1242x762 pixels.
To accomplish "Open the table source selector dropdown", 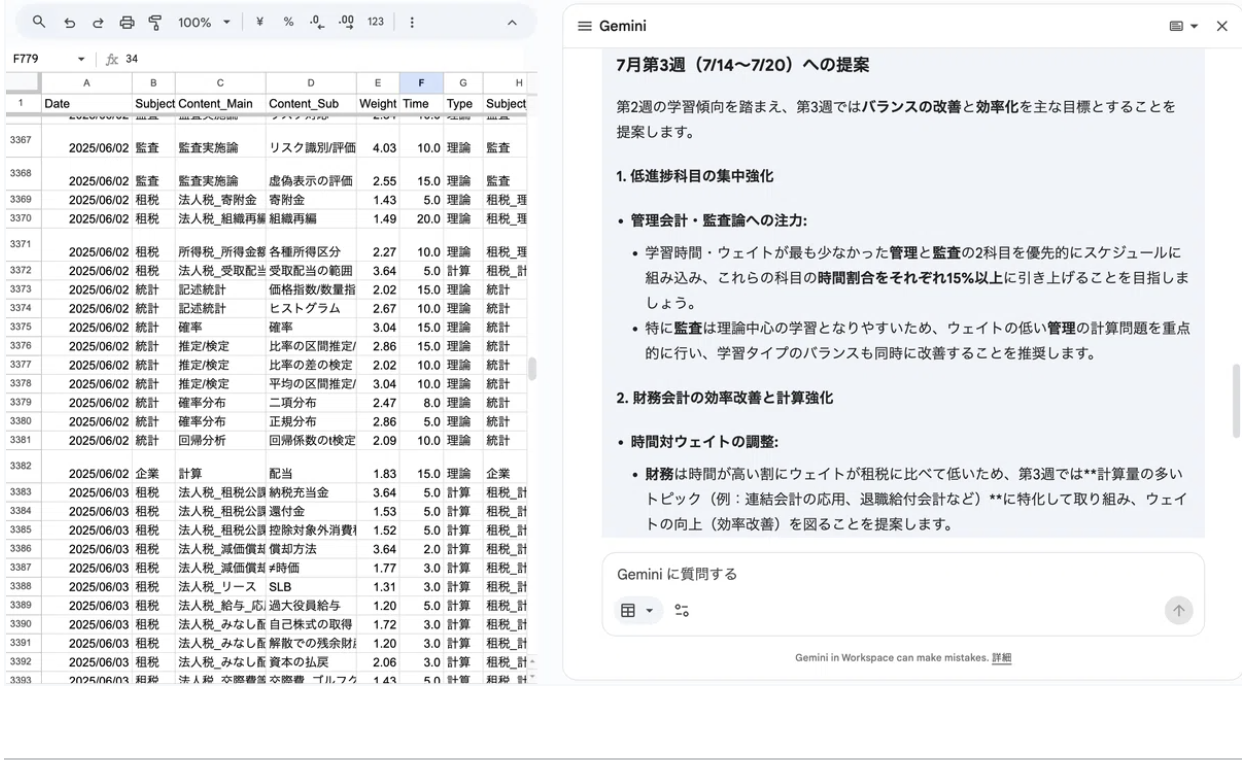I will (638, 610).
